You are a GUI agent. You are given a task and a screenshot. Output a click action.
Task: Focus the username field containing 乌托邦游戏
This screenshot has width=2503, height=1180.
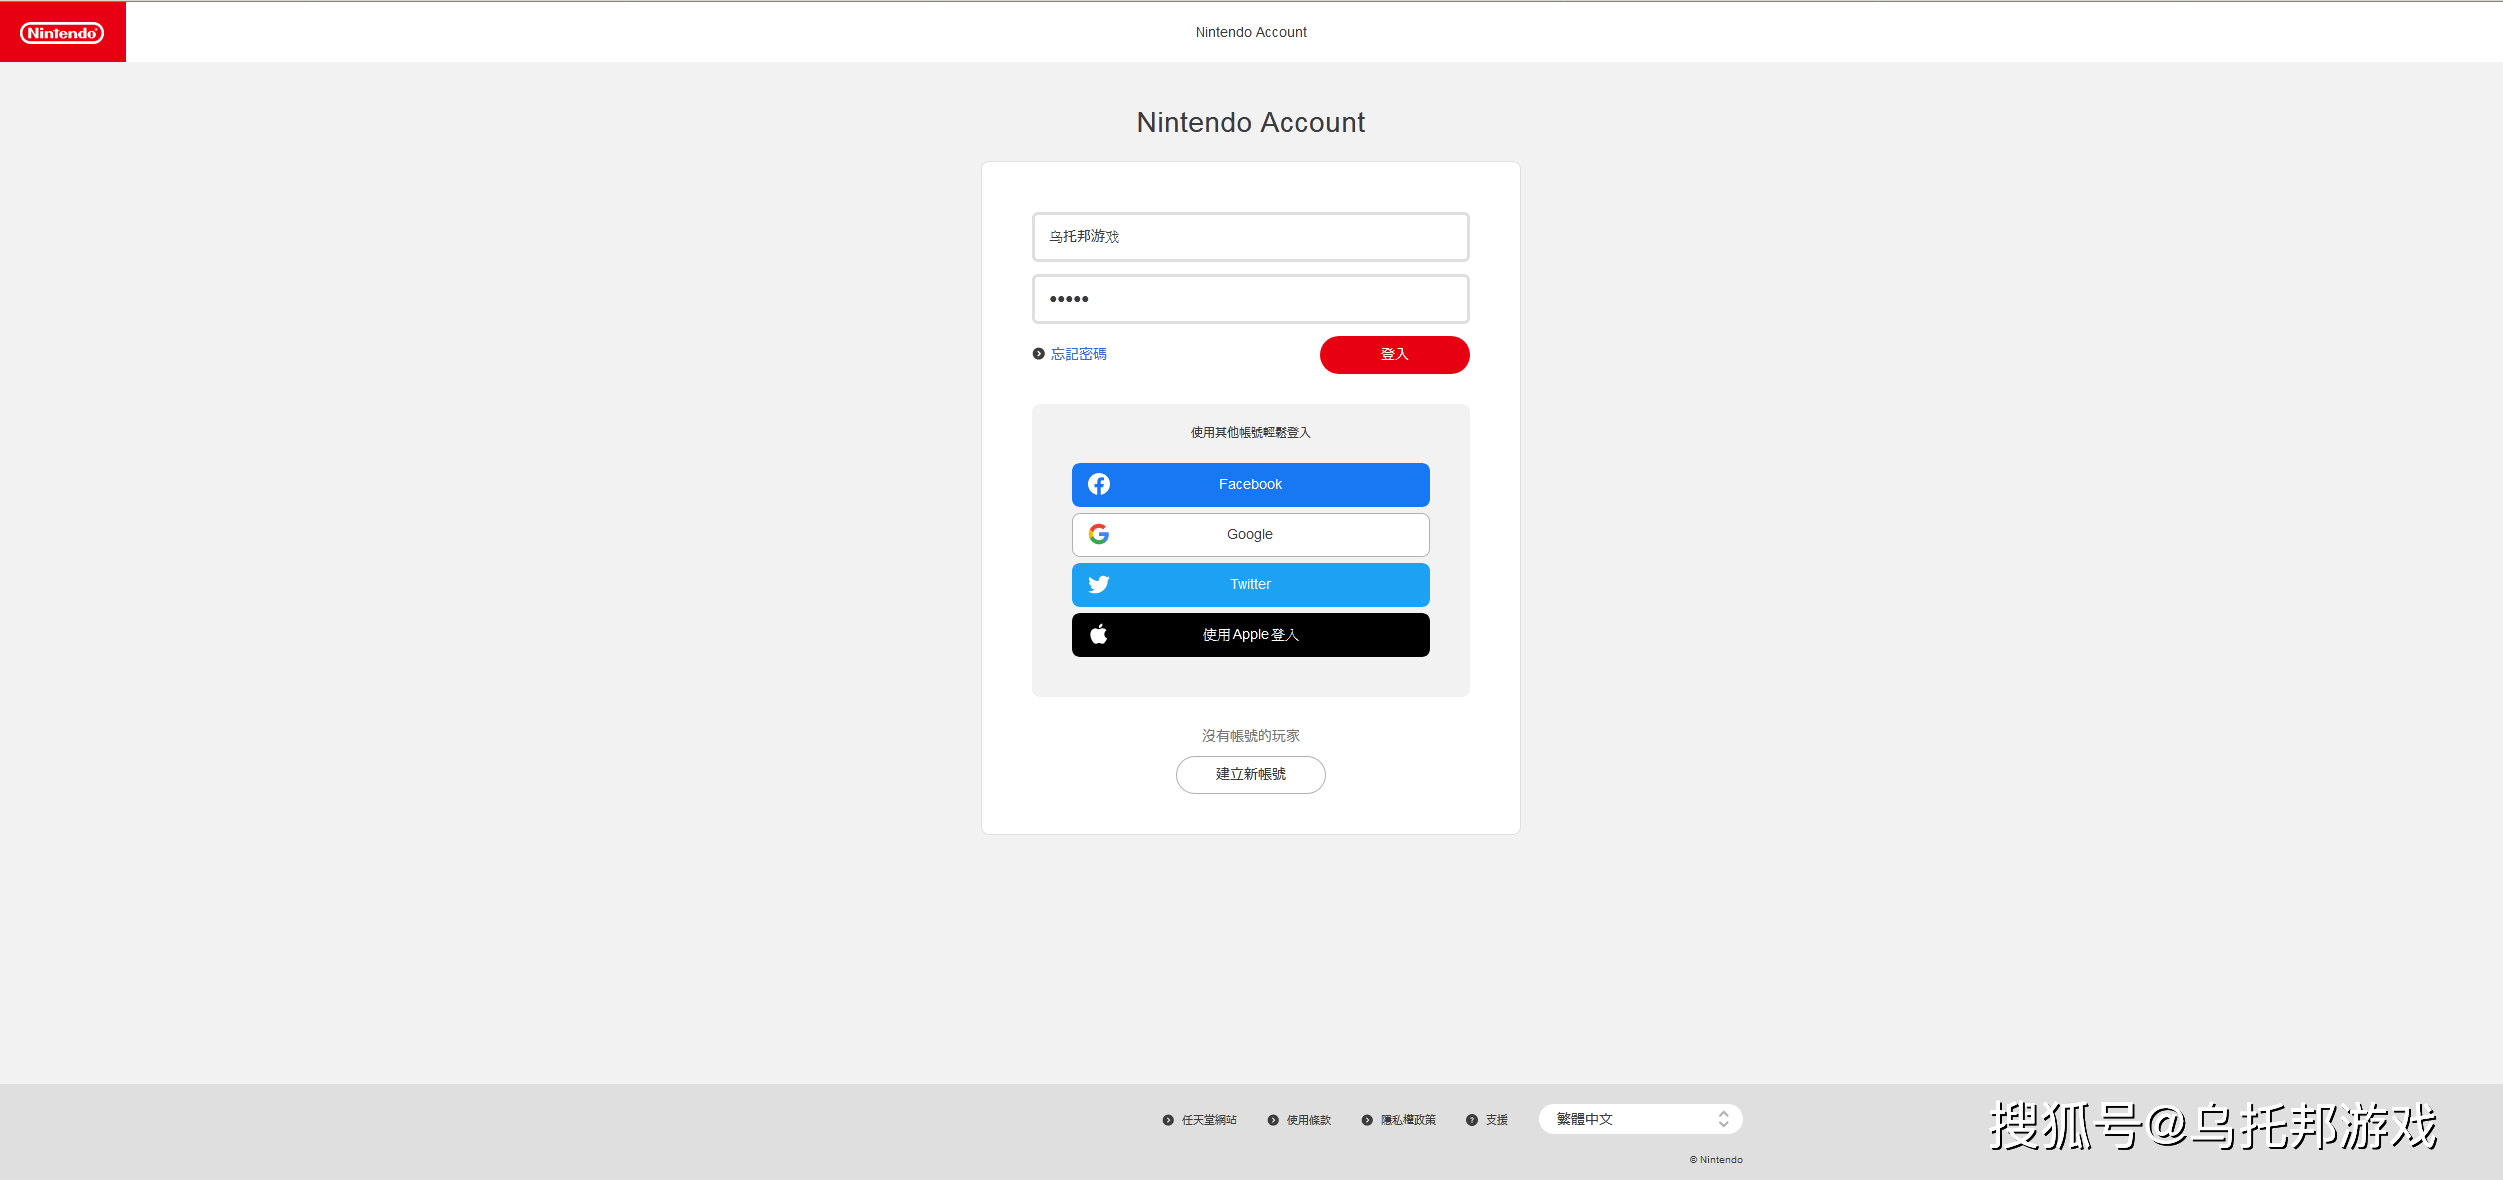click(1250, 237)
